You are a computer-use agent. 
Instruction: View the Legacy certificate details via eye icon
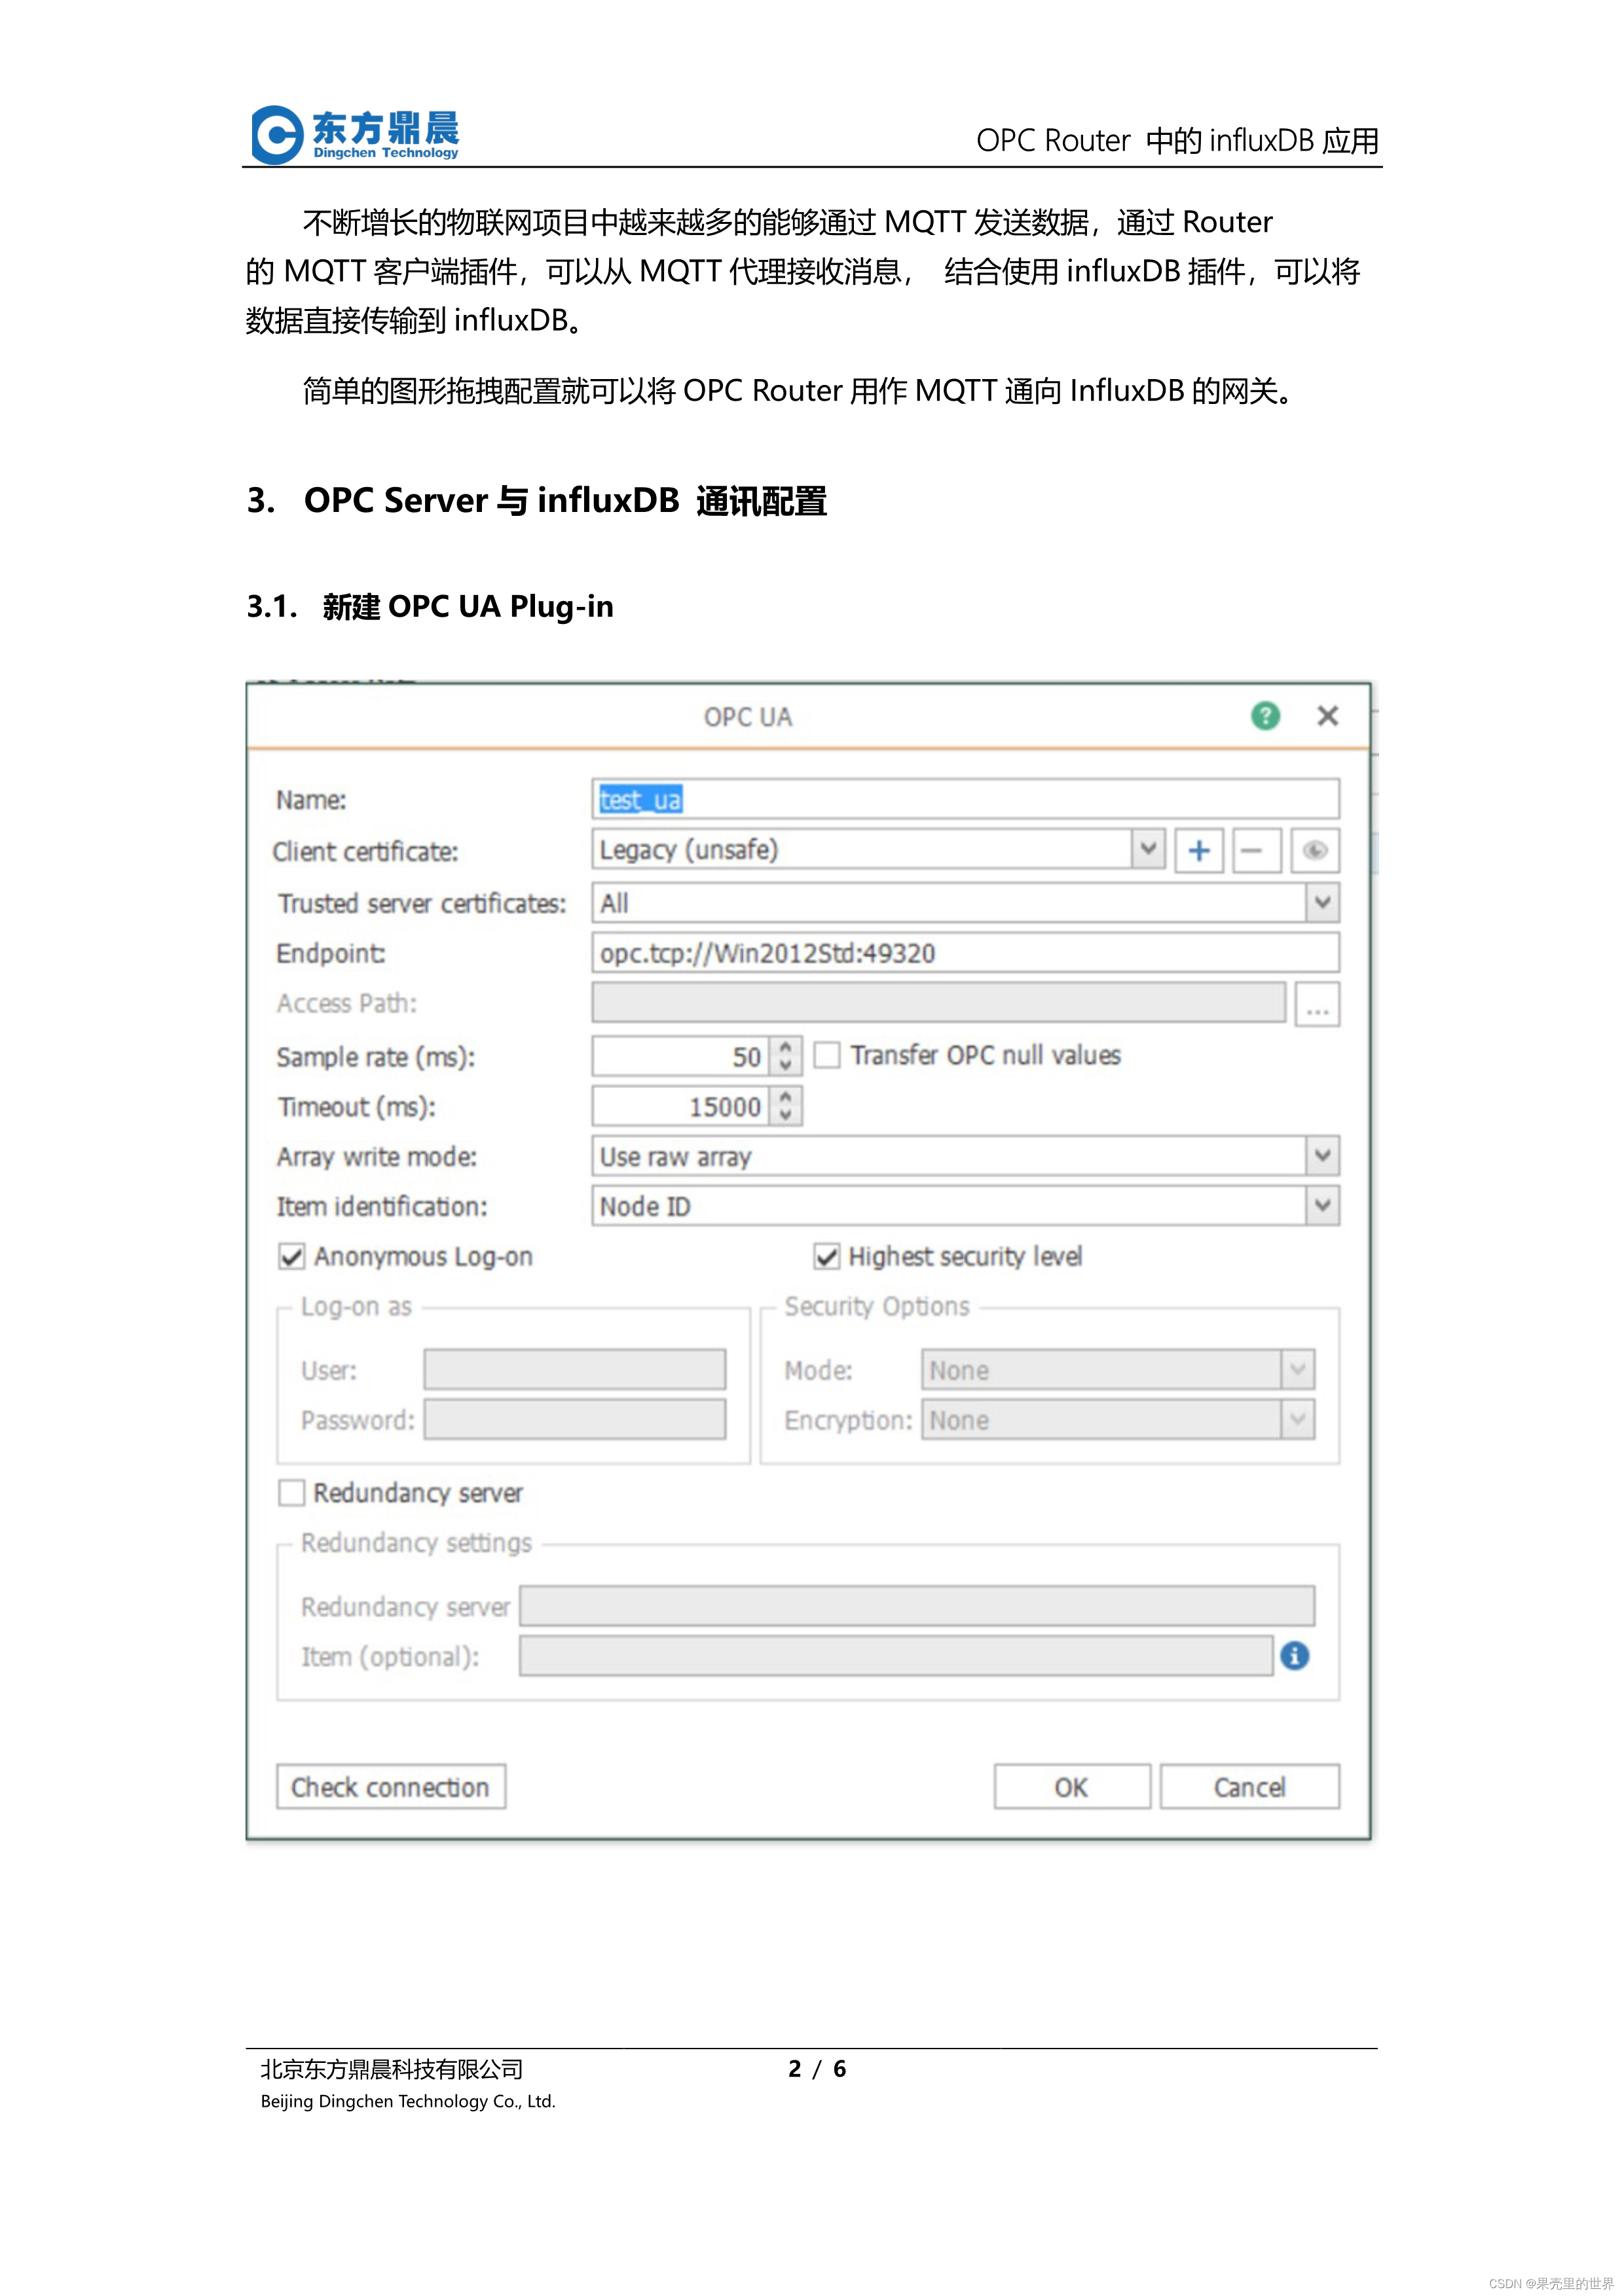pos(1316,851)
